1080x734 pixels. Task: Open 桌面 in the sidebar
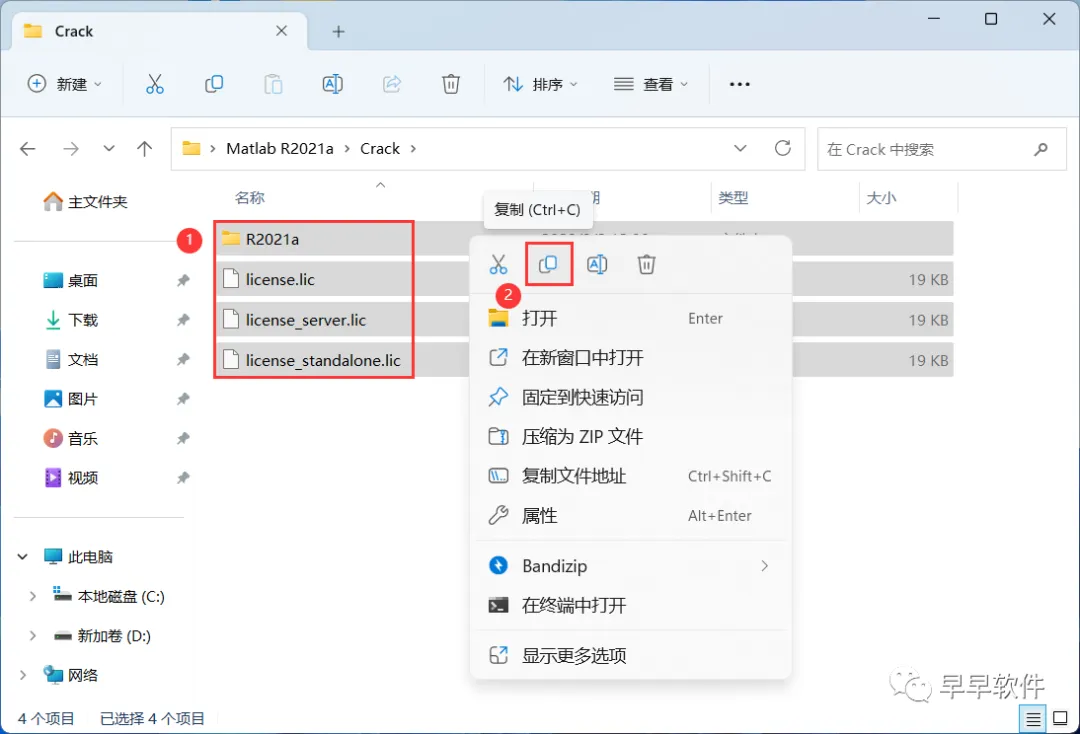[x=71, y=281]
